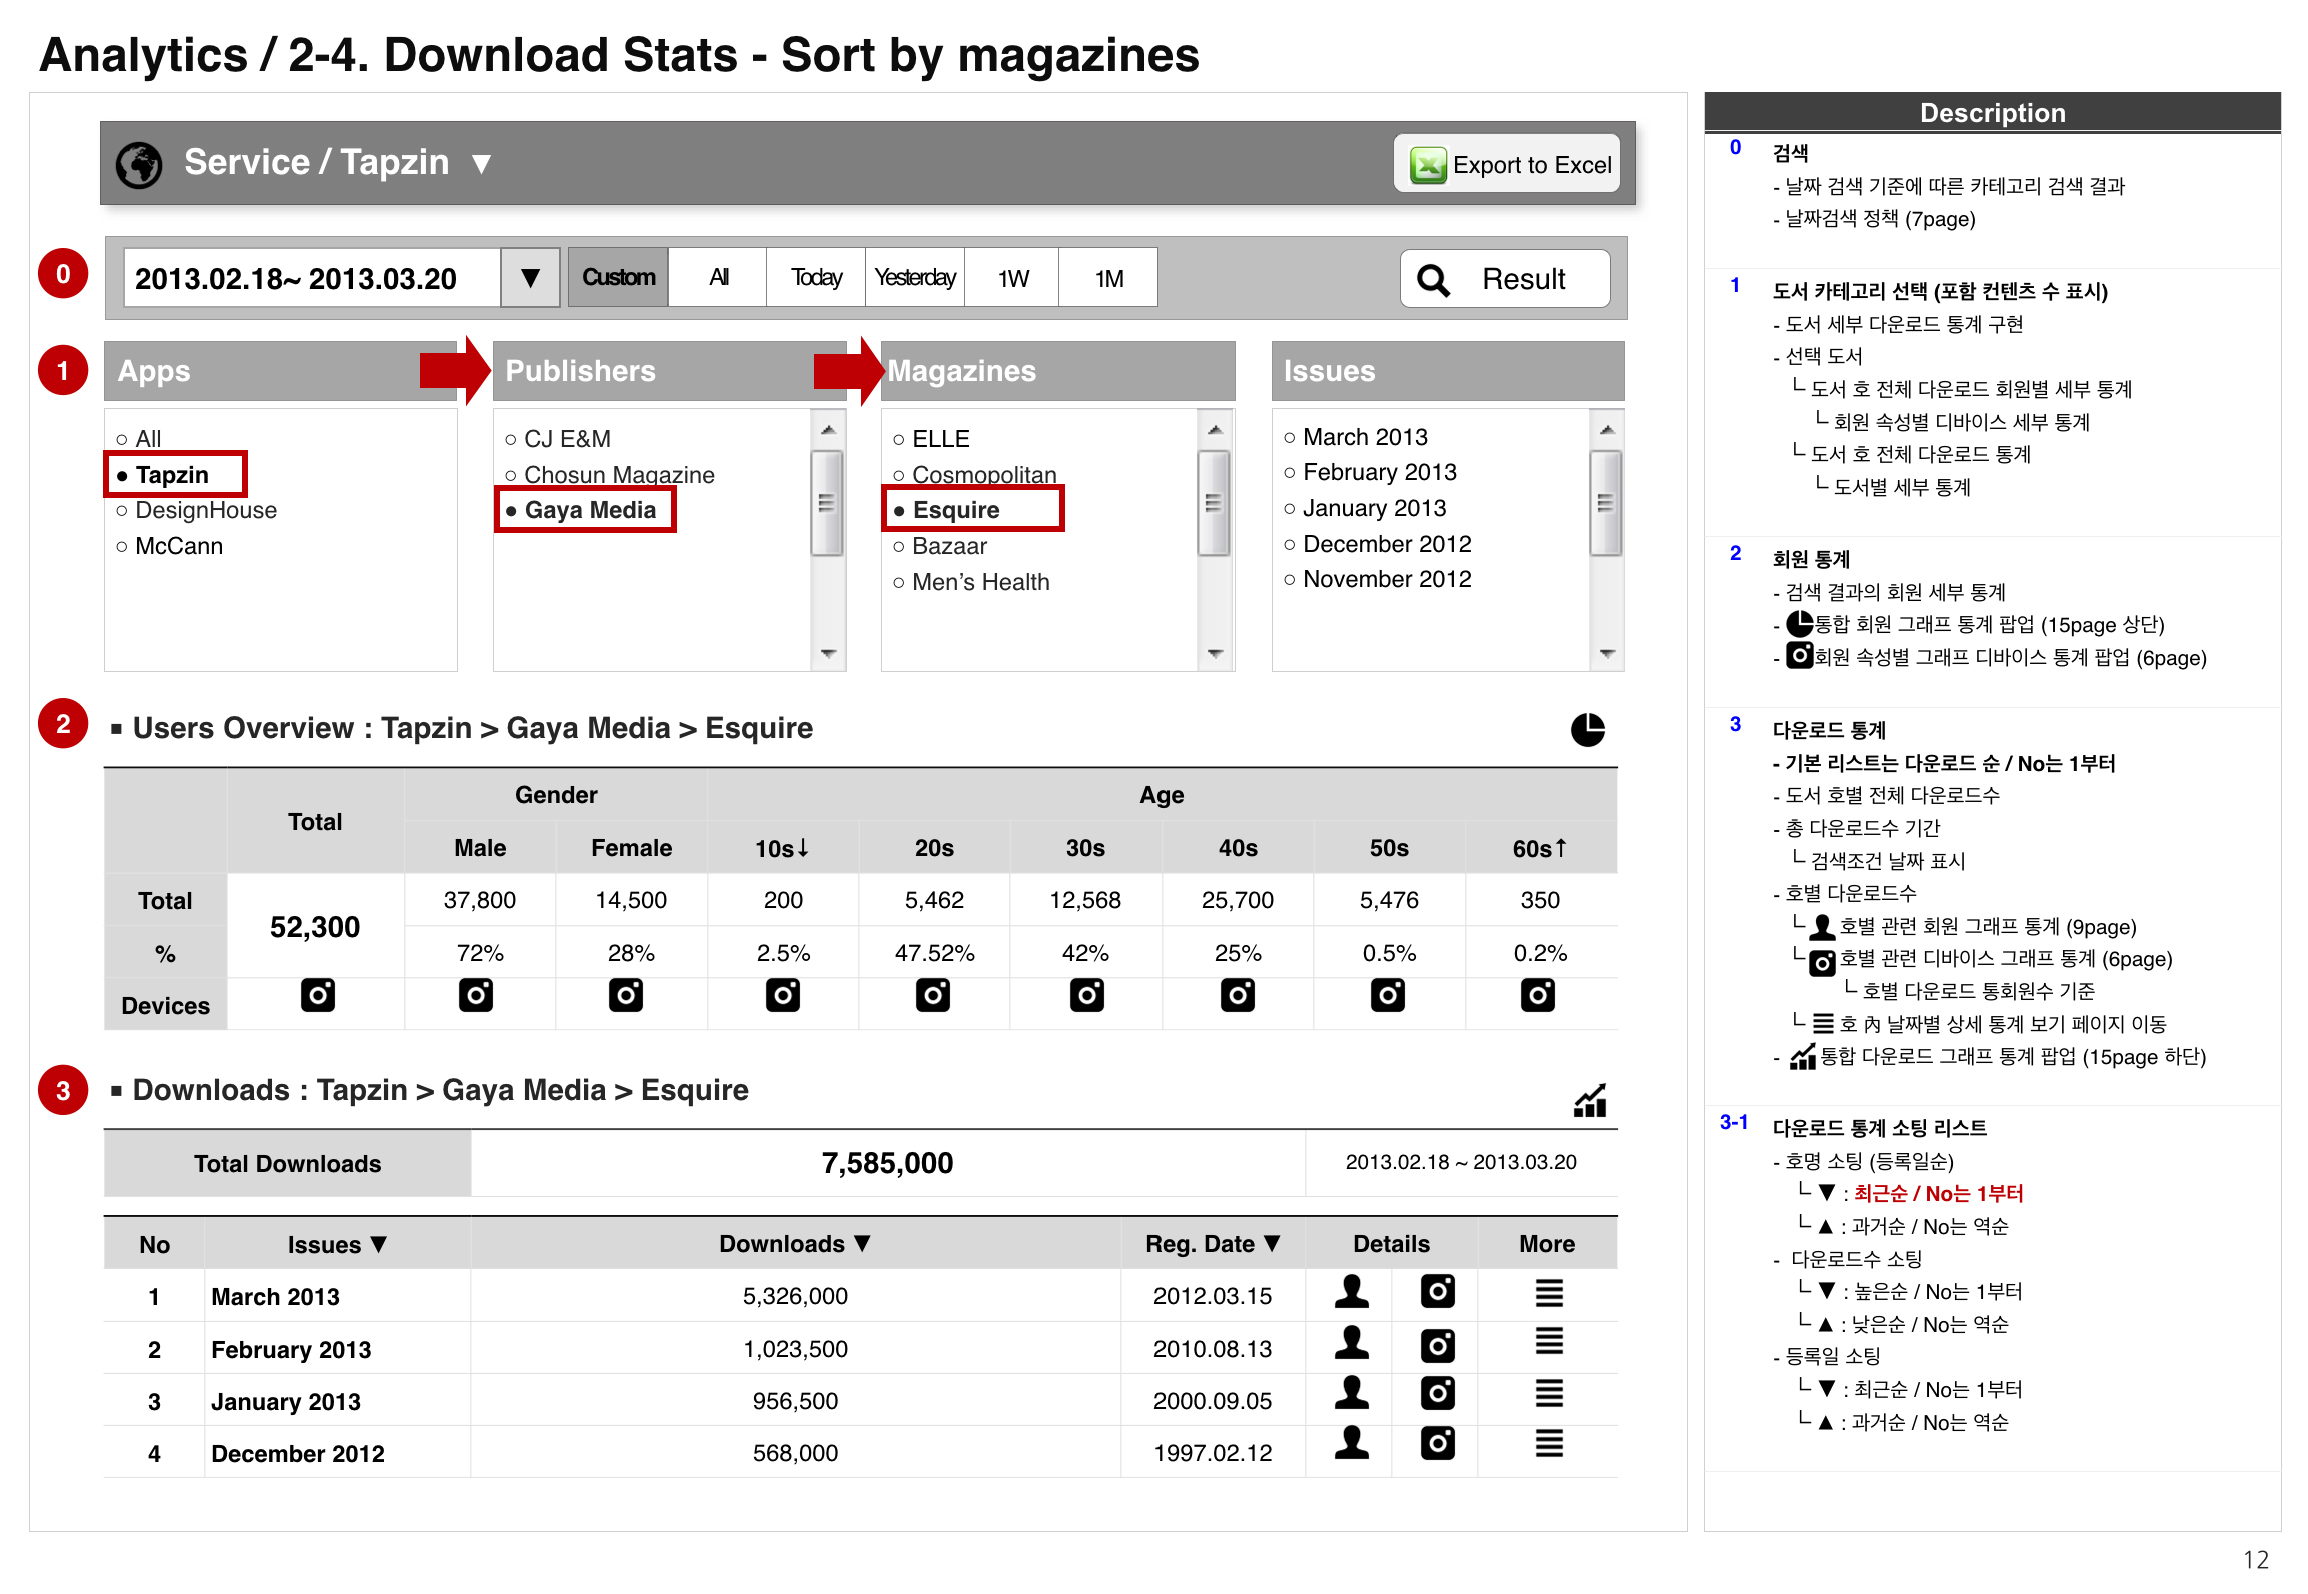Click the Magazines list scrollbar thumb
Screen dimensions: 2308x1594
tap(1215, 502)
